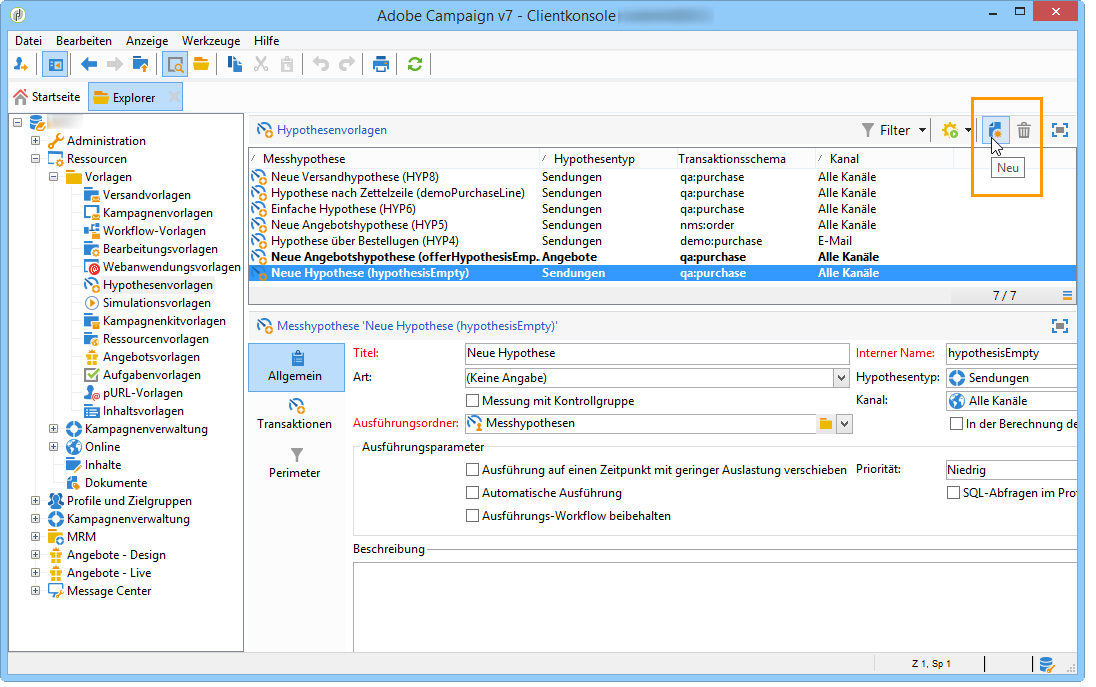Open the Filter dropdown
This screenshot has height=687, width=1096.
pyautogui.click(x=894, y=130)
